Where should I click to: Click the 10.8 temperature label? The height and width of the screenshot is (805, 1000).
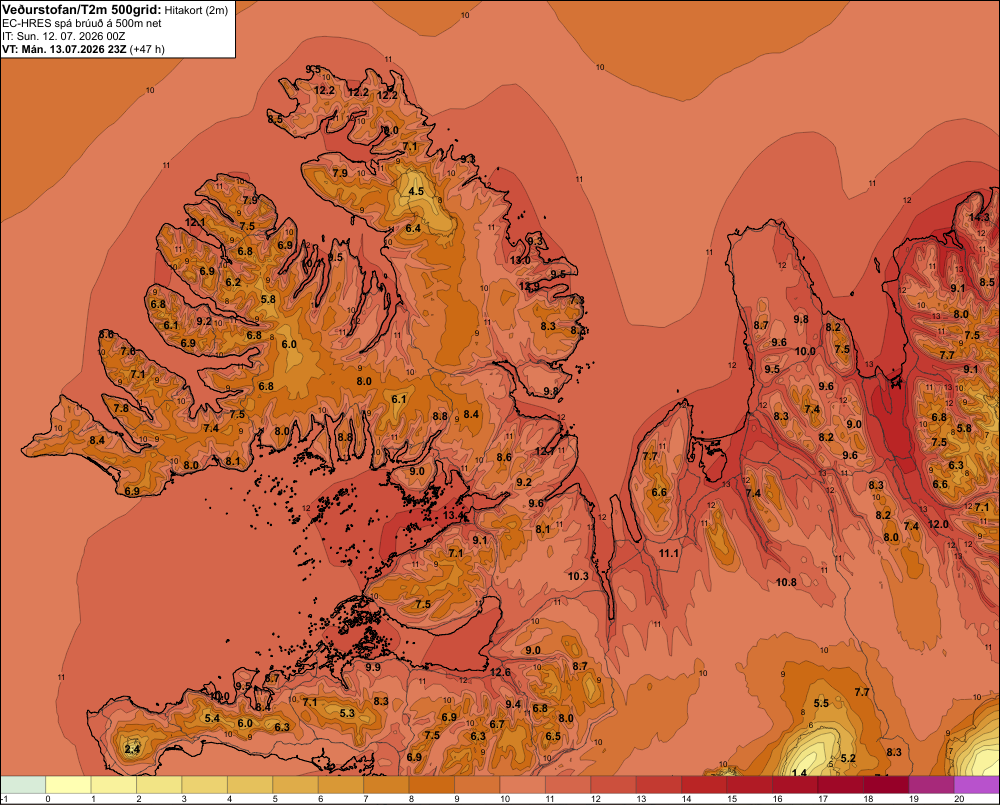click(786, 582)
